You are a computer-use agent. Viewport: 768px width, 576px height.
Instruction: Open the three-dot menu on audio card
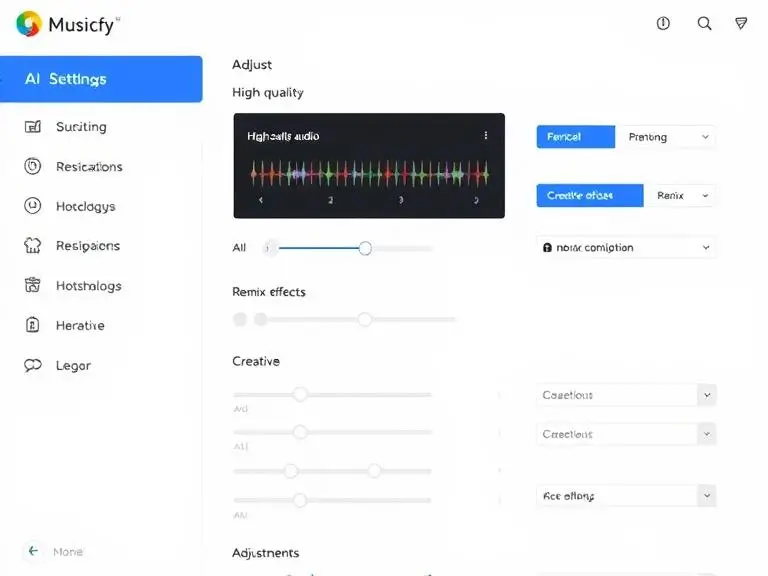[x=485, y=135]
